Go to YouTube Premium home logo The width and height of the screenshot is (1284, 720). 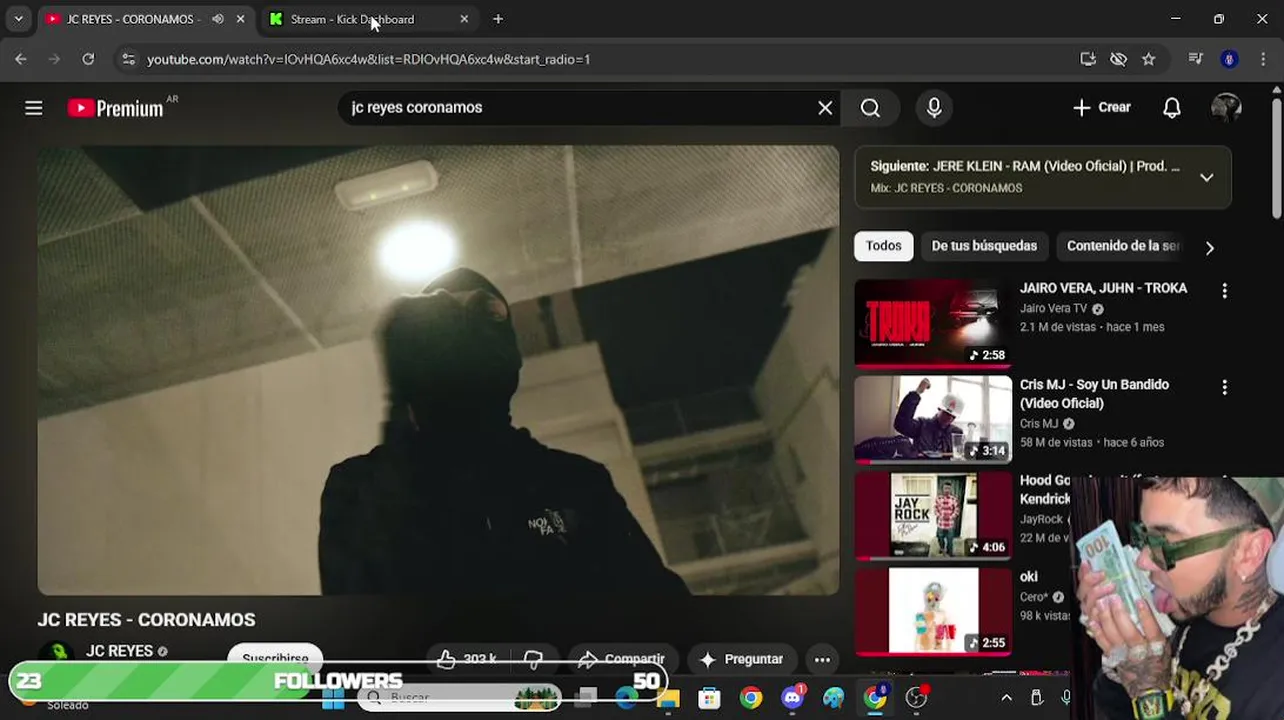click(x=116, y=108)
